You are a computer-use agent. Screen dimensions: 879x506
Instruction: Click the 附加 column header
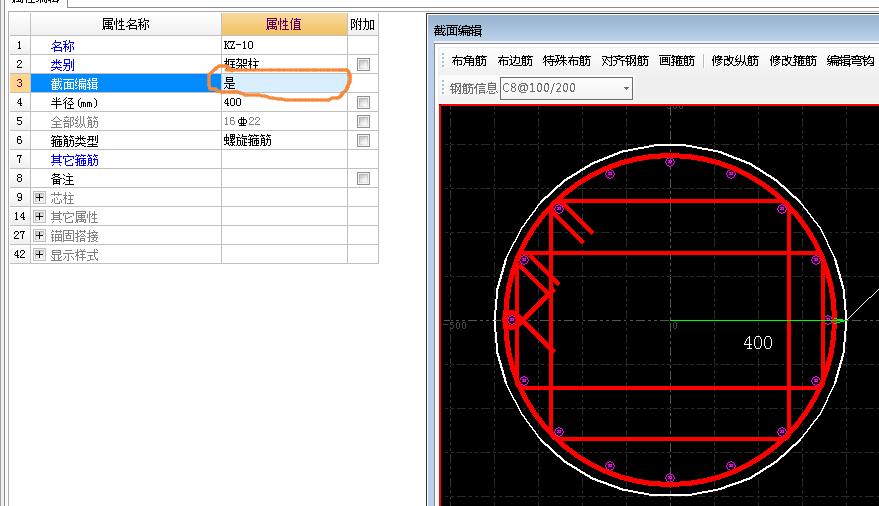[363, 25]
